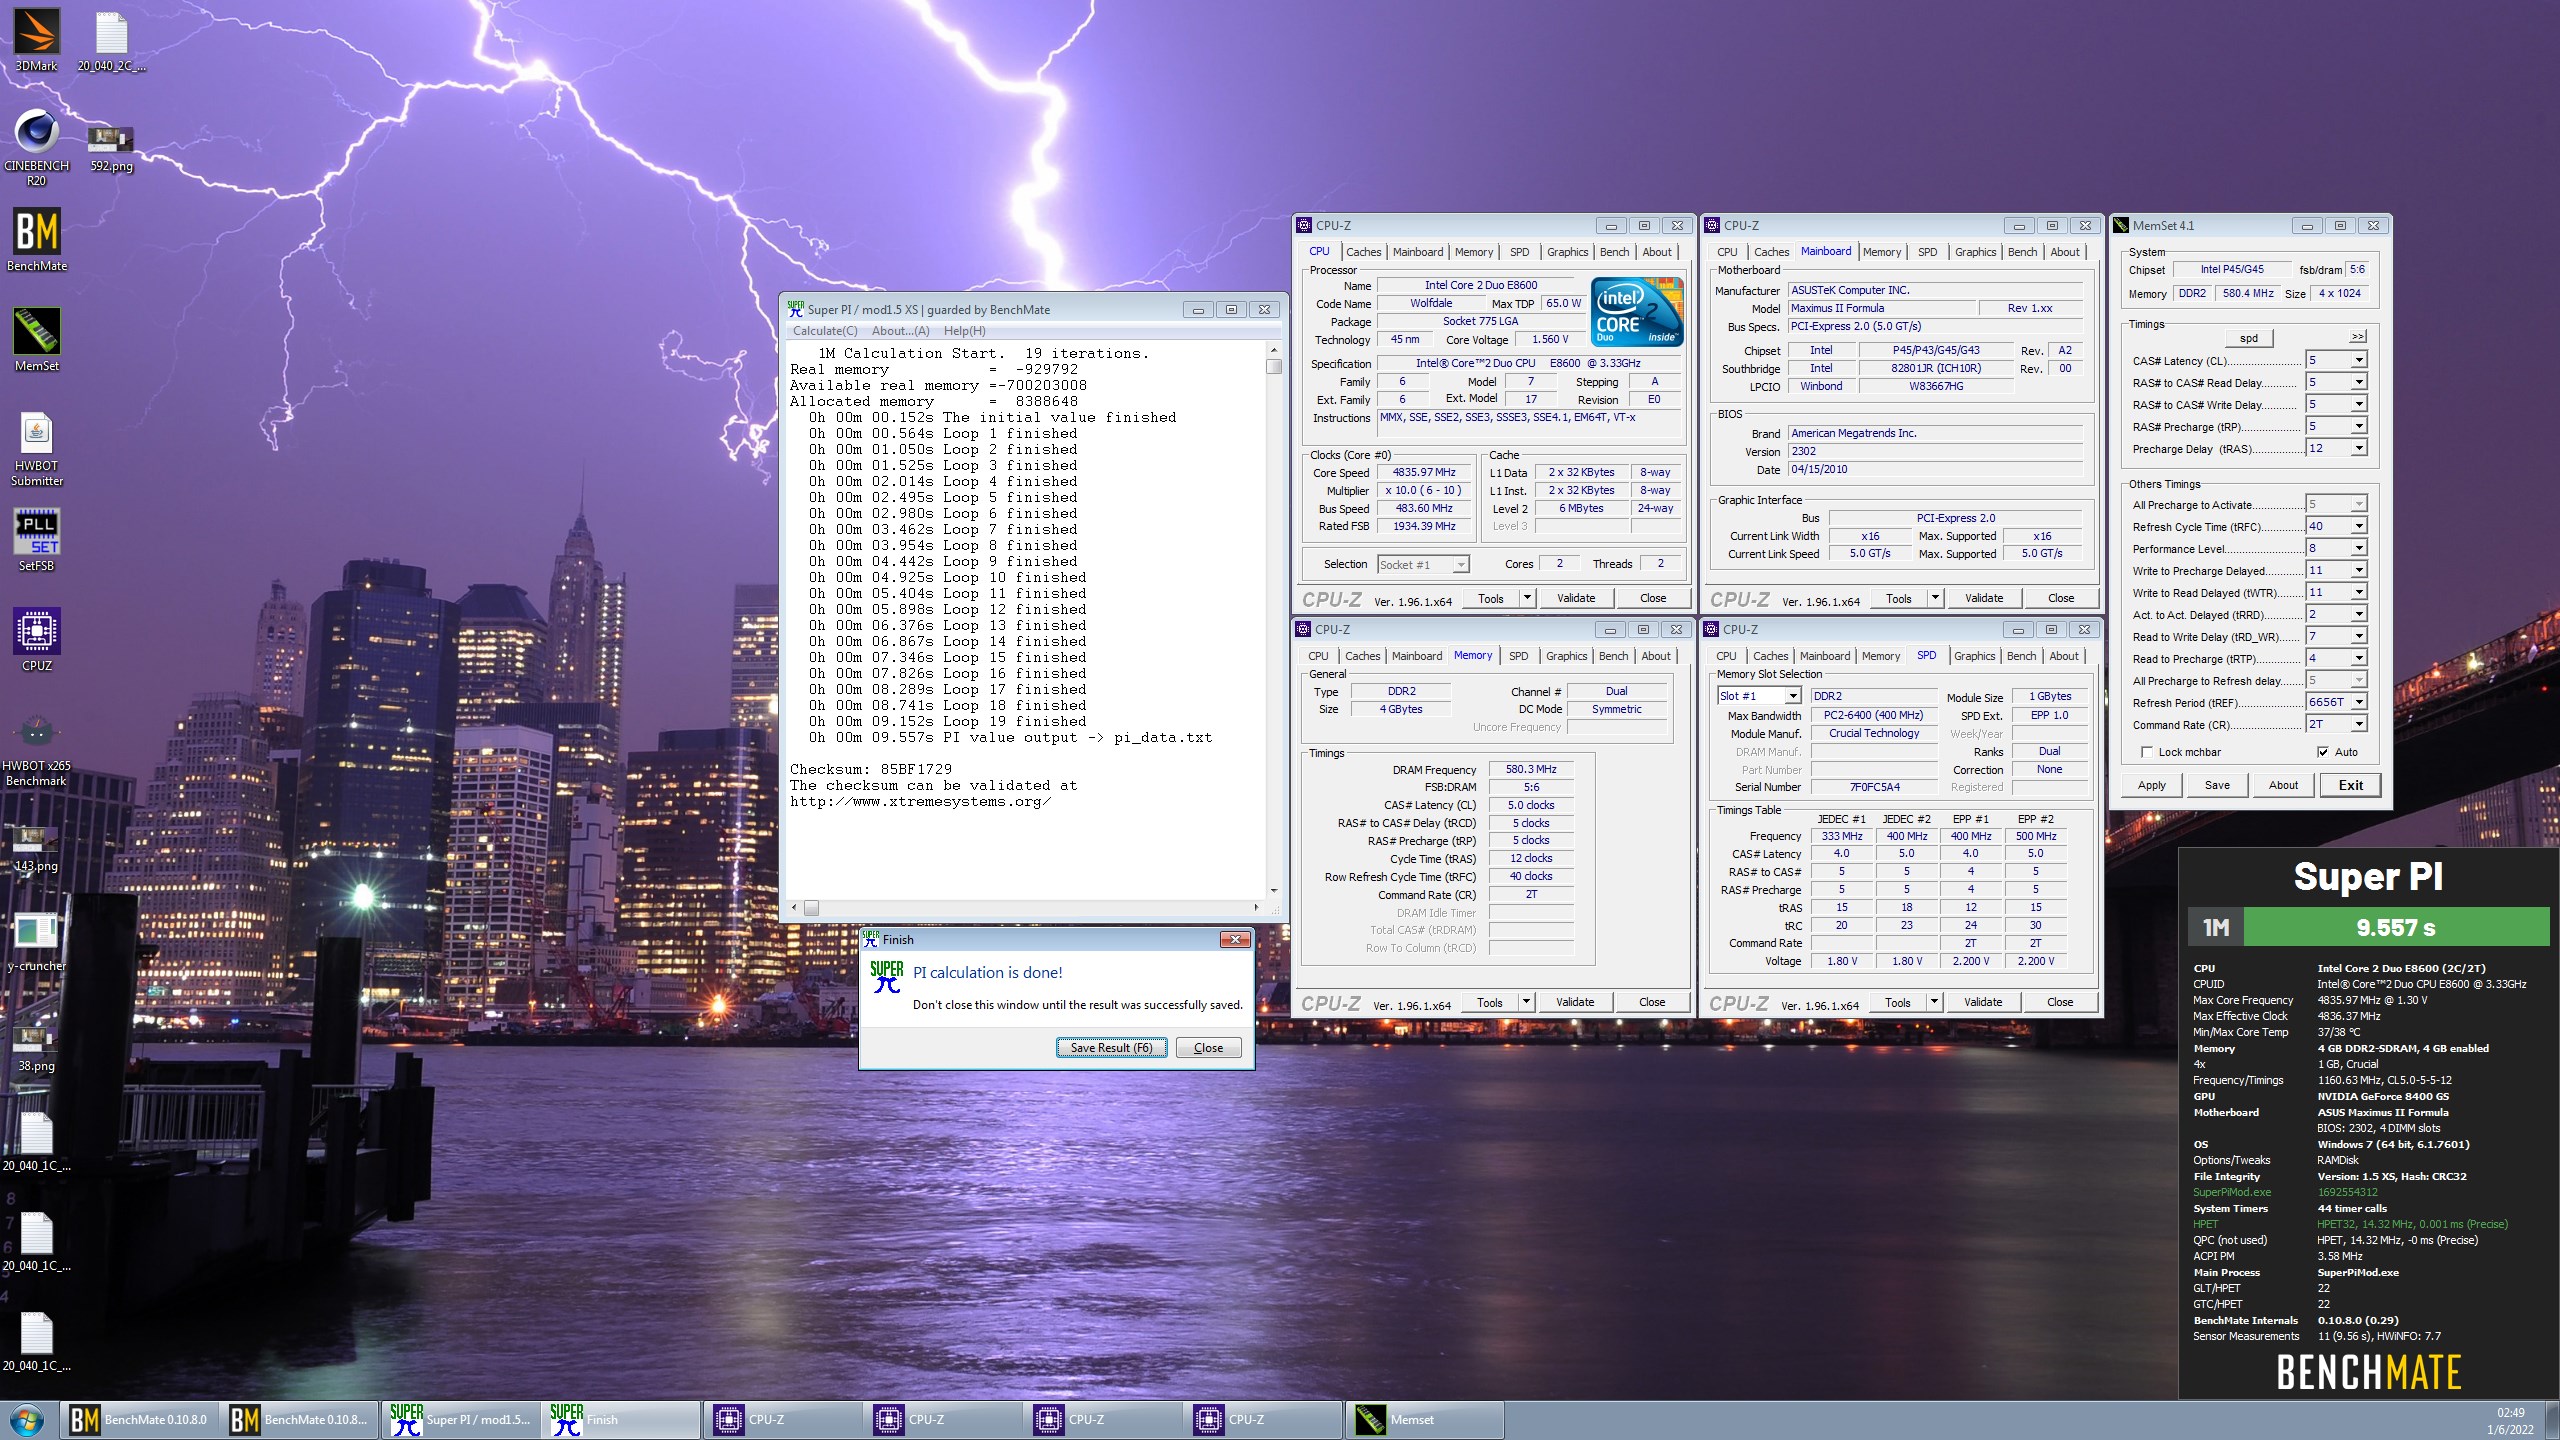Switch to Super PI mod1.5 taskbar item
2560x1440 pixels.
coord(463,1419)
